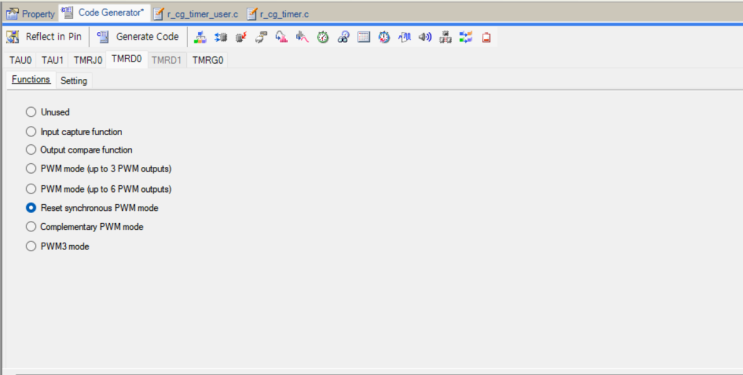The height and width of the screenshot is (375, 743).
Task: Open the D/A Converter module with pink wave icon
Action: point(302,37)
